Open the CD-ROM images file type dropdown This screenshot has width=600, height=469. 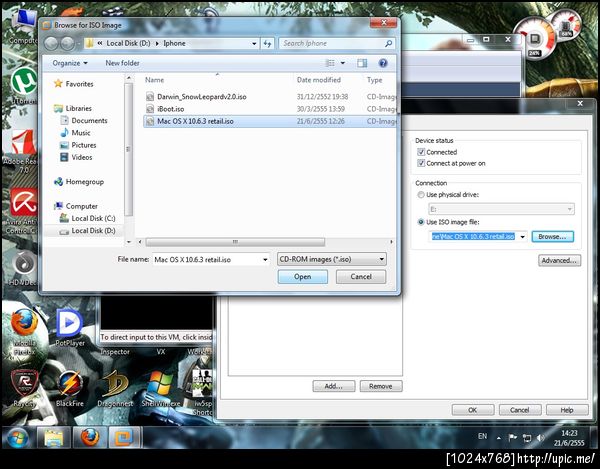(x=332, y=259)
